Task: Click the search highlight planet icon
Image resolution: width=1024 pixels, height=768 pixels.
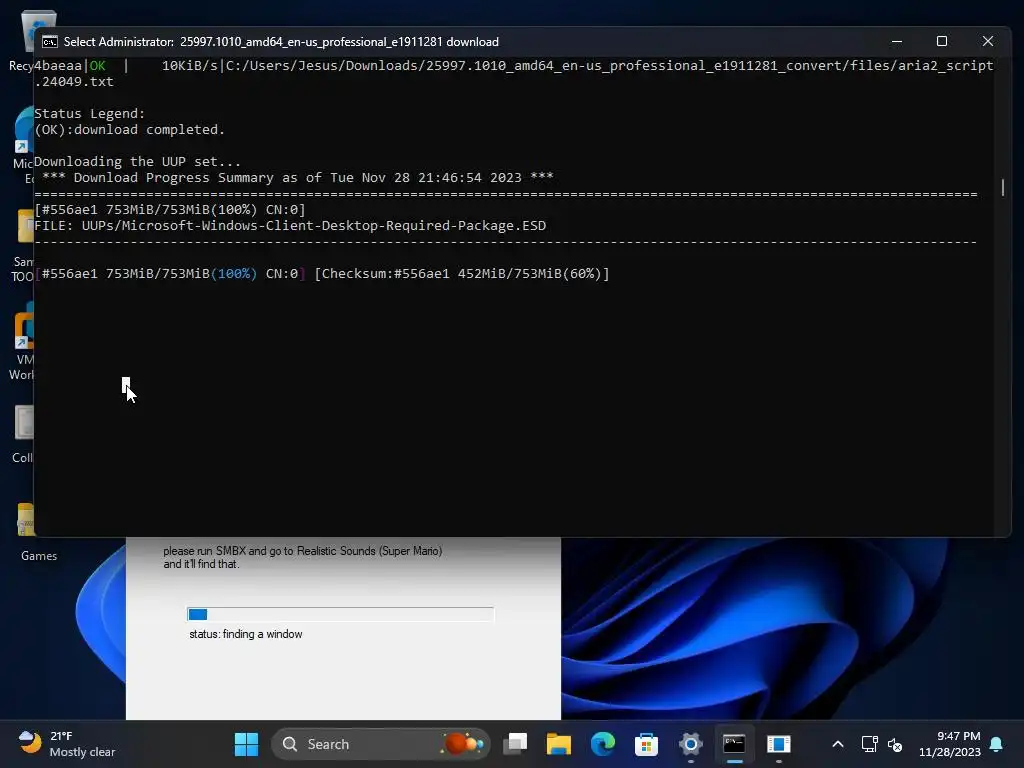Action: pos(464,743)
